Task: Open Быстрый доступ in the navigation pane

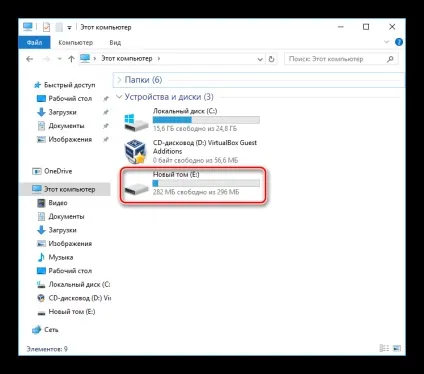Action: click(x=69, y=85)
